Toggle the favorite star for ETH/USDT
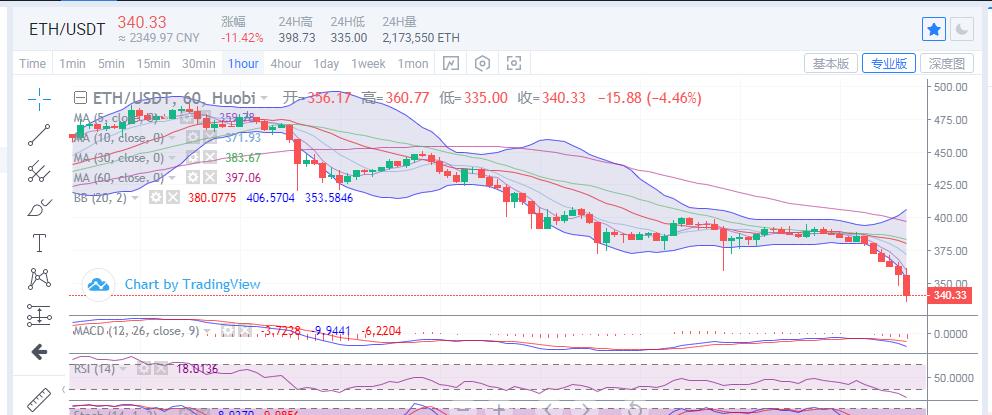The image size is (992, 415). (934, 30)
